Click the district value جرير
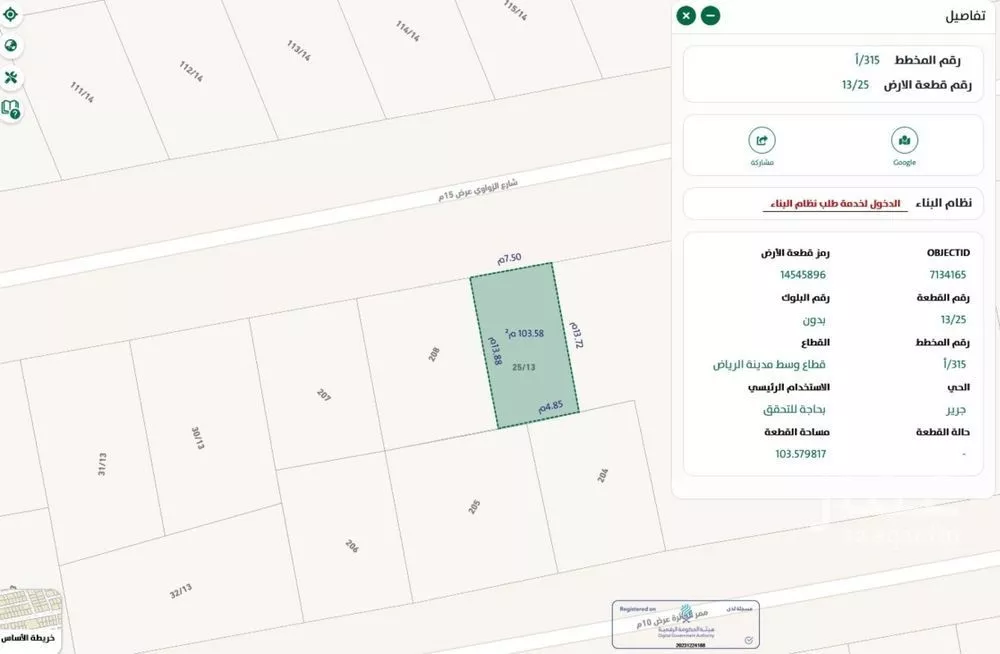 point(956,410)
